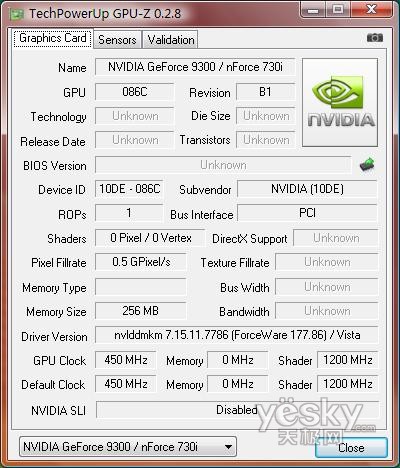
Task: Select the Graphics Card tab
Action: pos(53,38)
